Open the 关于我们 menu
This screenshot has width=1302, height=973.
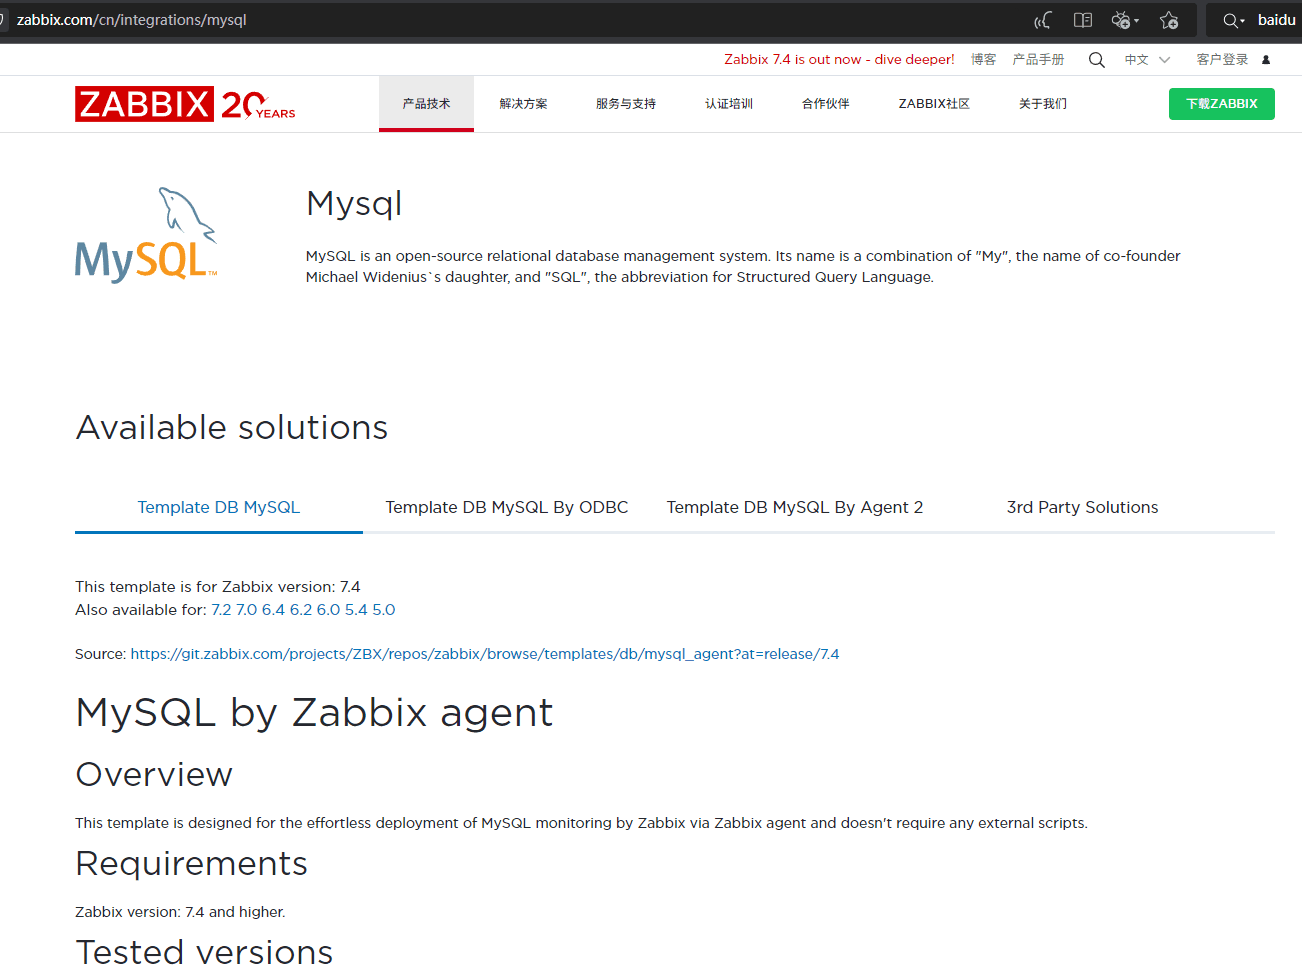click(x=1043, y=104)
